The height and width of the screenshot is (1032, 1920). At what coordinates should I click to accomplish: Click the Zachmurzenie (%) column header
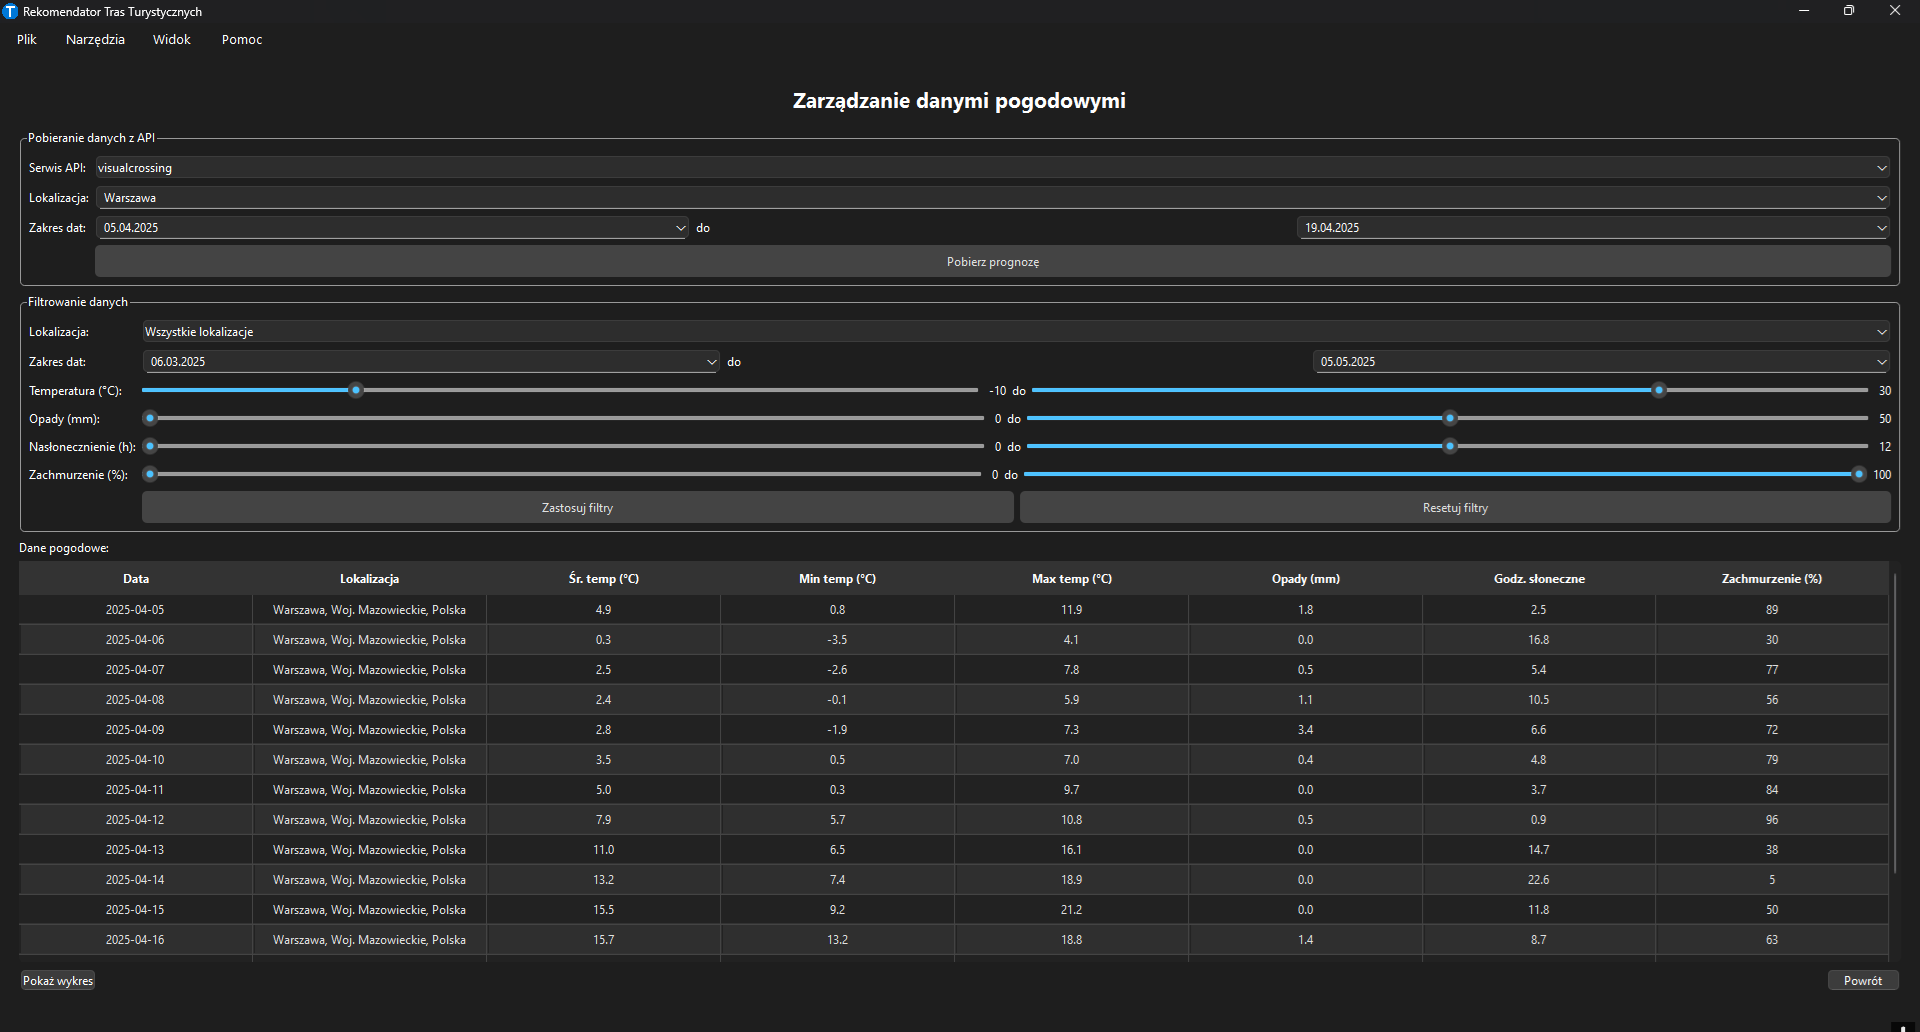tap(1772, 579)
